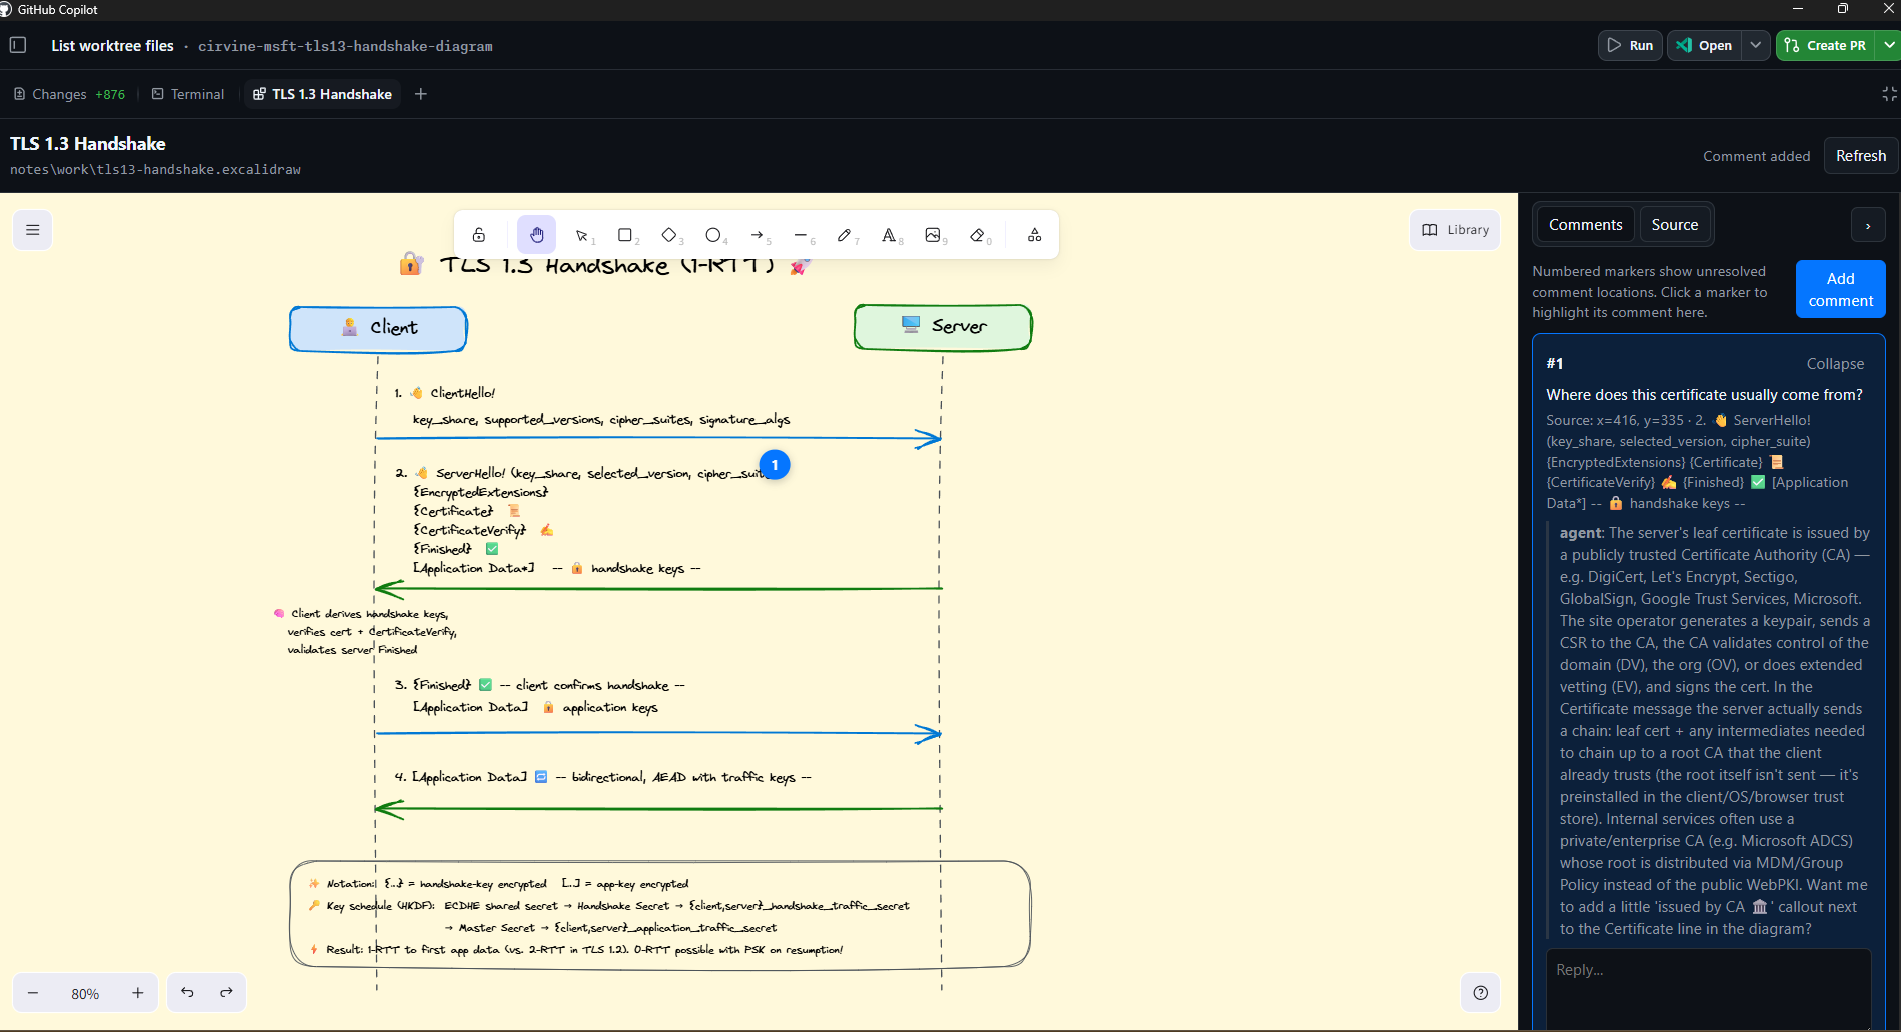Click the '1. ClientHello!' label in diagram
This screenshot has width=1901, height=1032.
445,393
